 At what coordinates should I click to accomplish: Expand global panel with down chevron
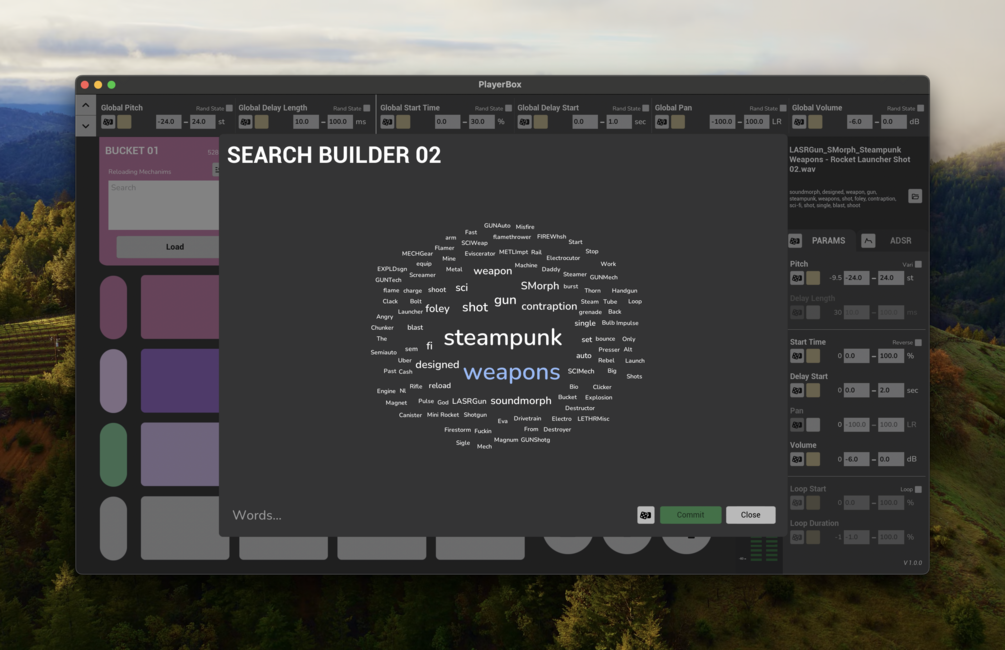click(86, 126)
